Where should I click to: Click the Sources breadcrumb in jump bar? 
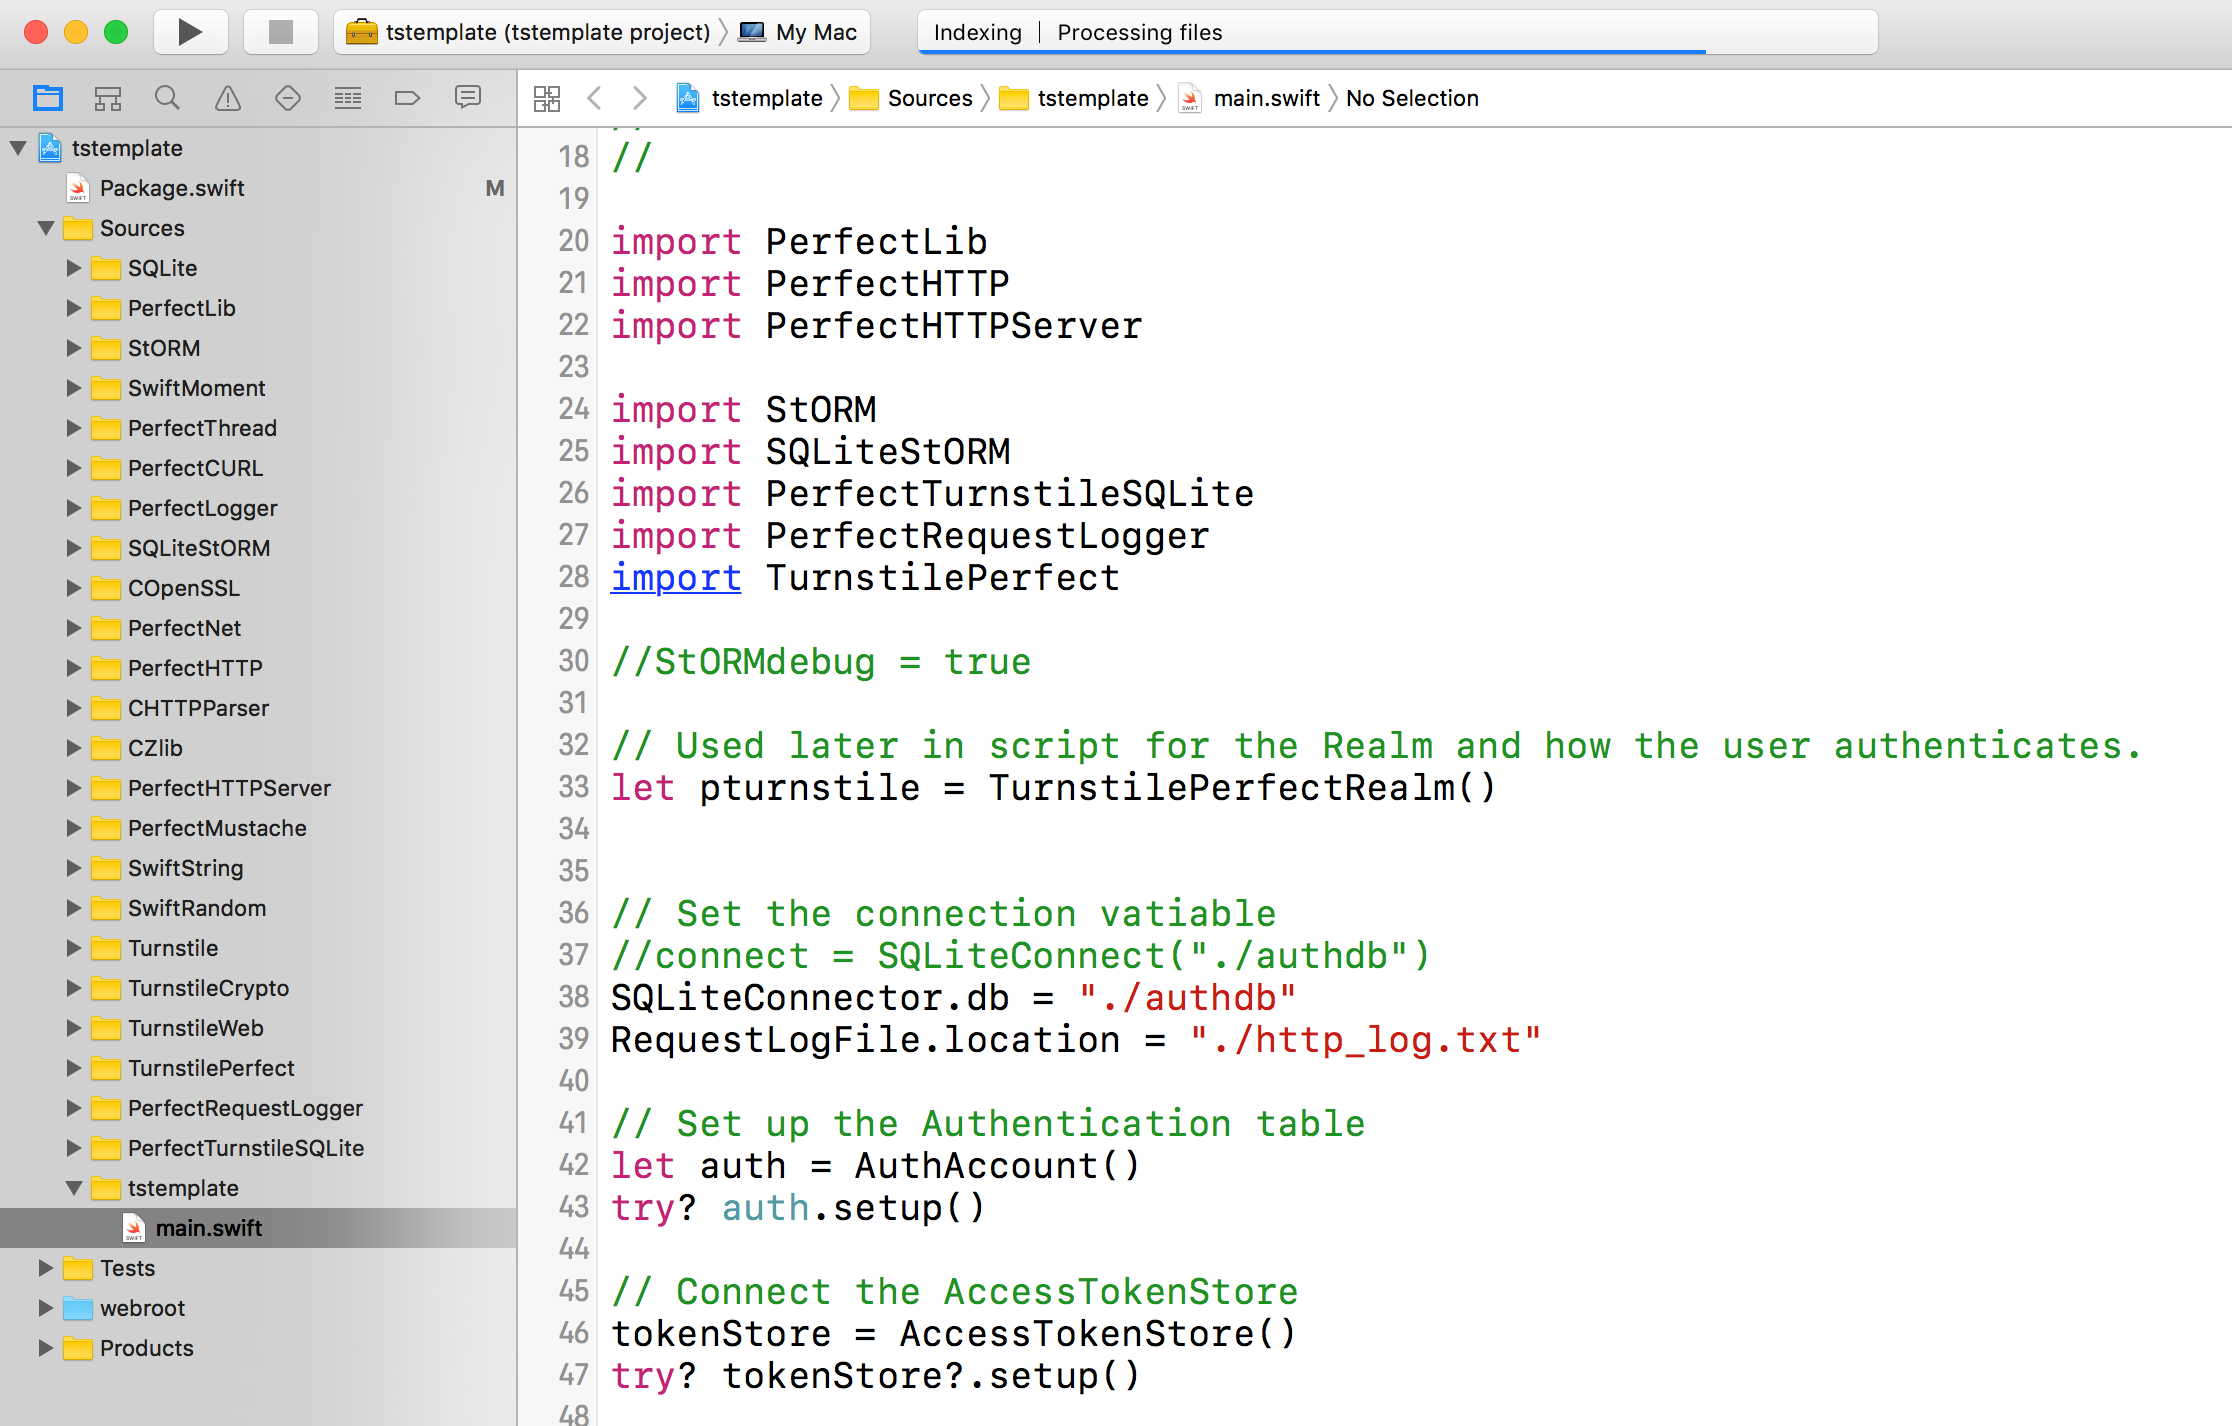click(929, 98)
